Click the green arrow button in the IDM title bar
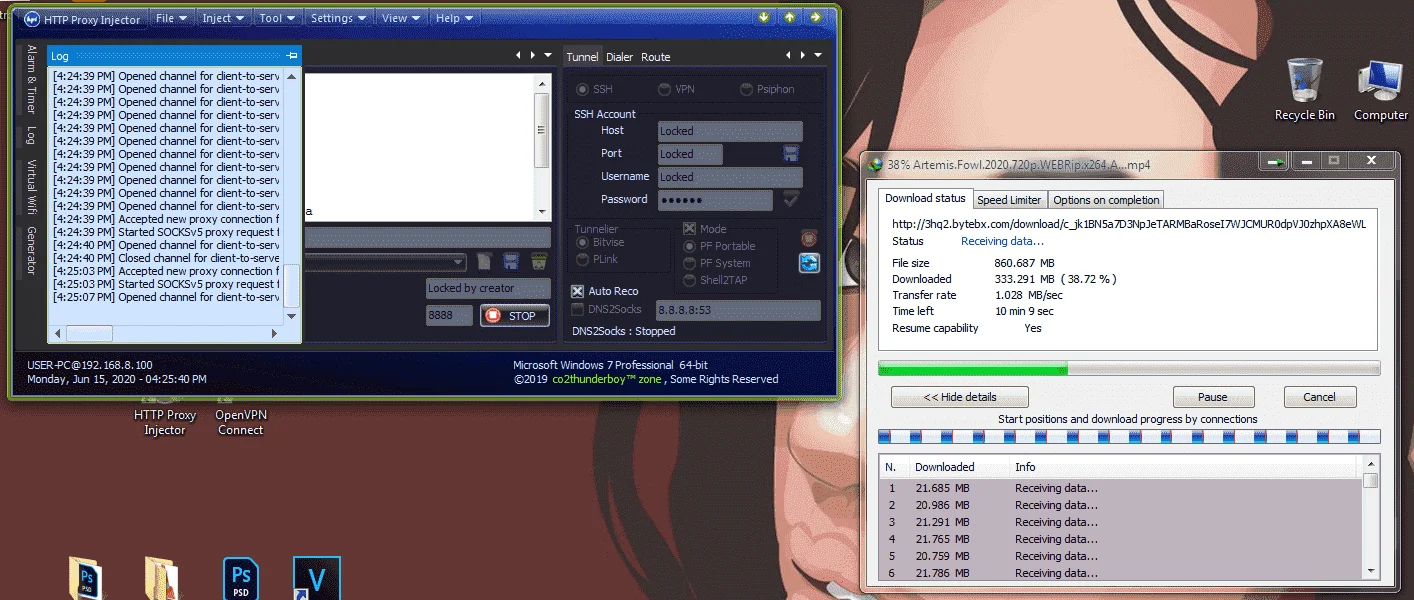This screenshot has height=600, width=1414. pos(1275,161)
